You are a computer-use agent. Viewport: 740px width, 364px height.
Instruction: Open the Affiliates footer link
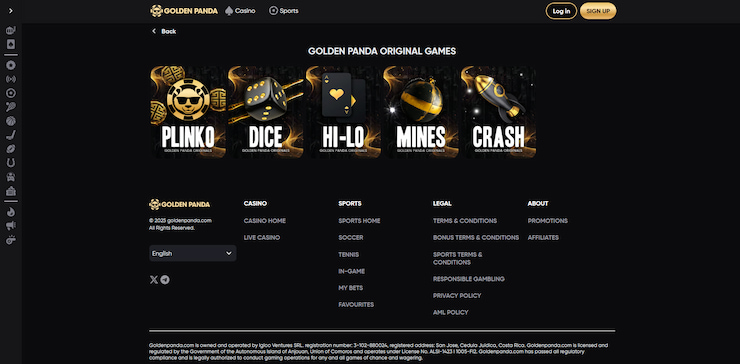(543, 237)
